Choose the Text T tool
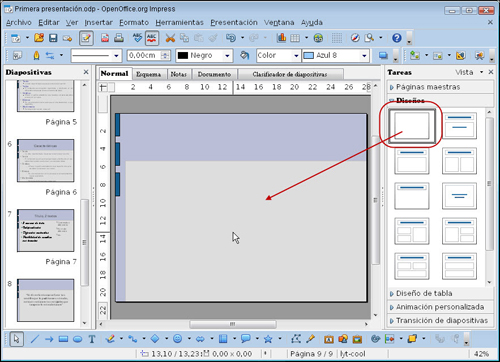 (92, 339)
